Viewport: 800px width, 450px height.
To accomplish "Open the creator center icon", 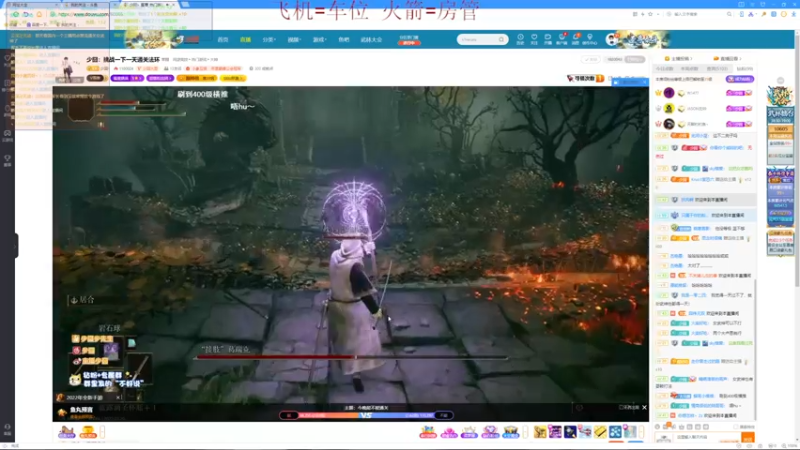I will pos(590,39).
